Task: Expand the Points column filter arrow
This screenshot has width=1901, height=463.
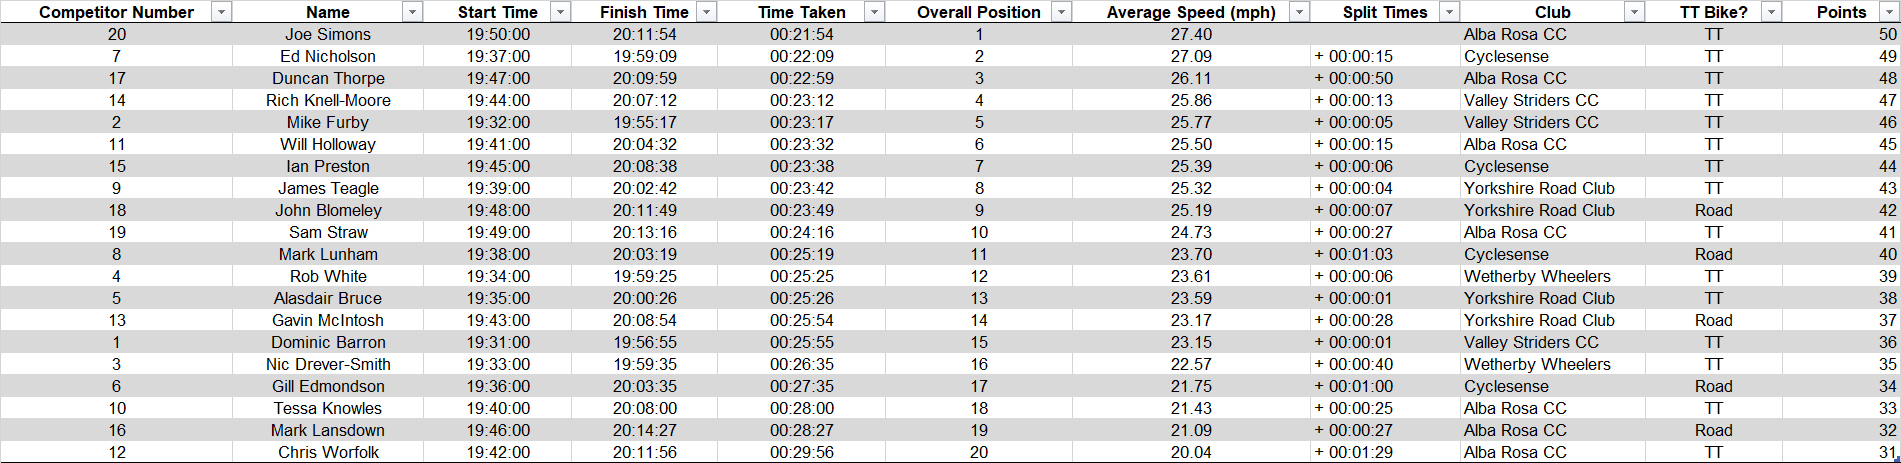Action: (1889, 12)
